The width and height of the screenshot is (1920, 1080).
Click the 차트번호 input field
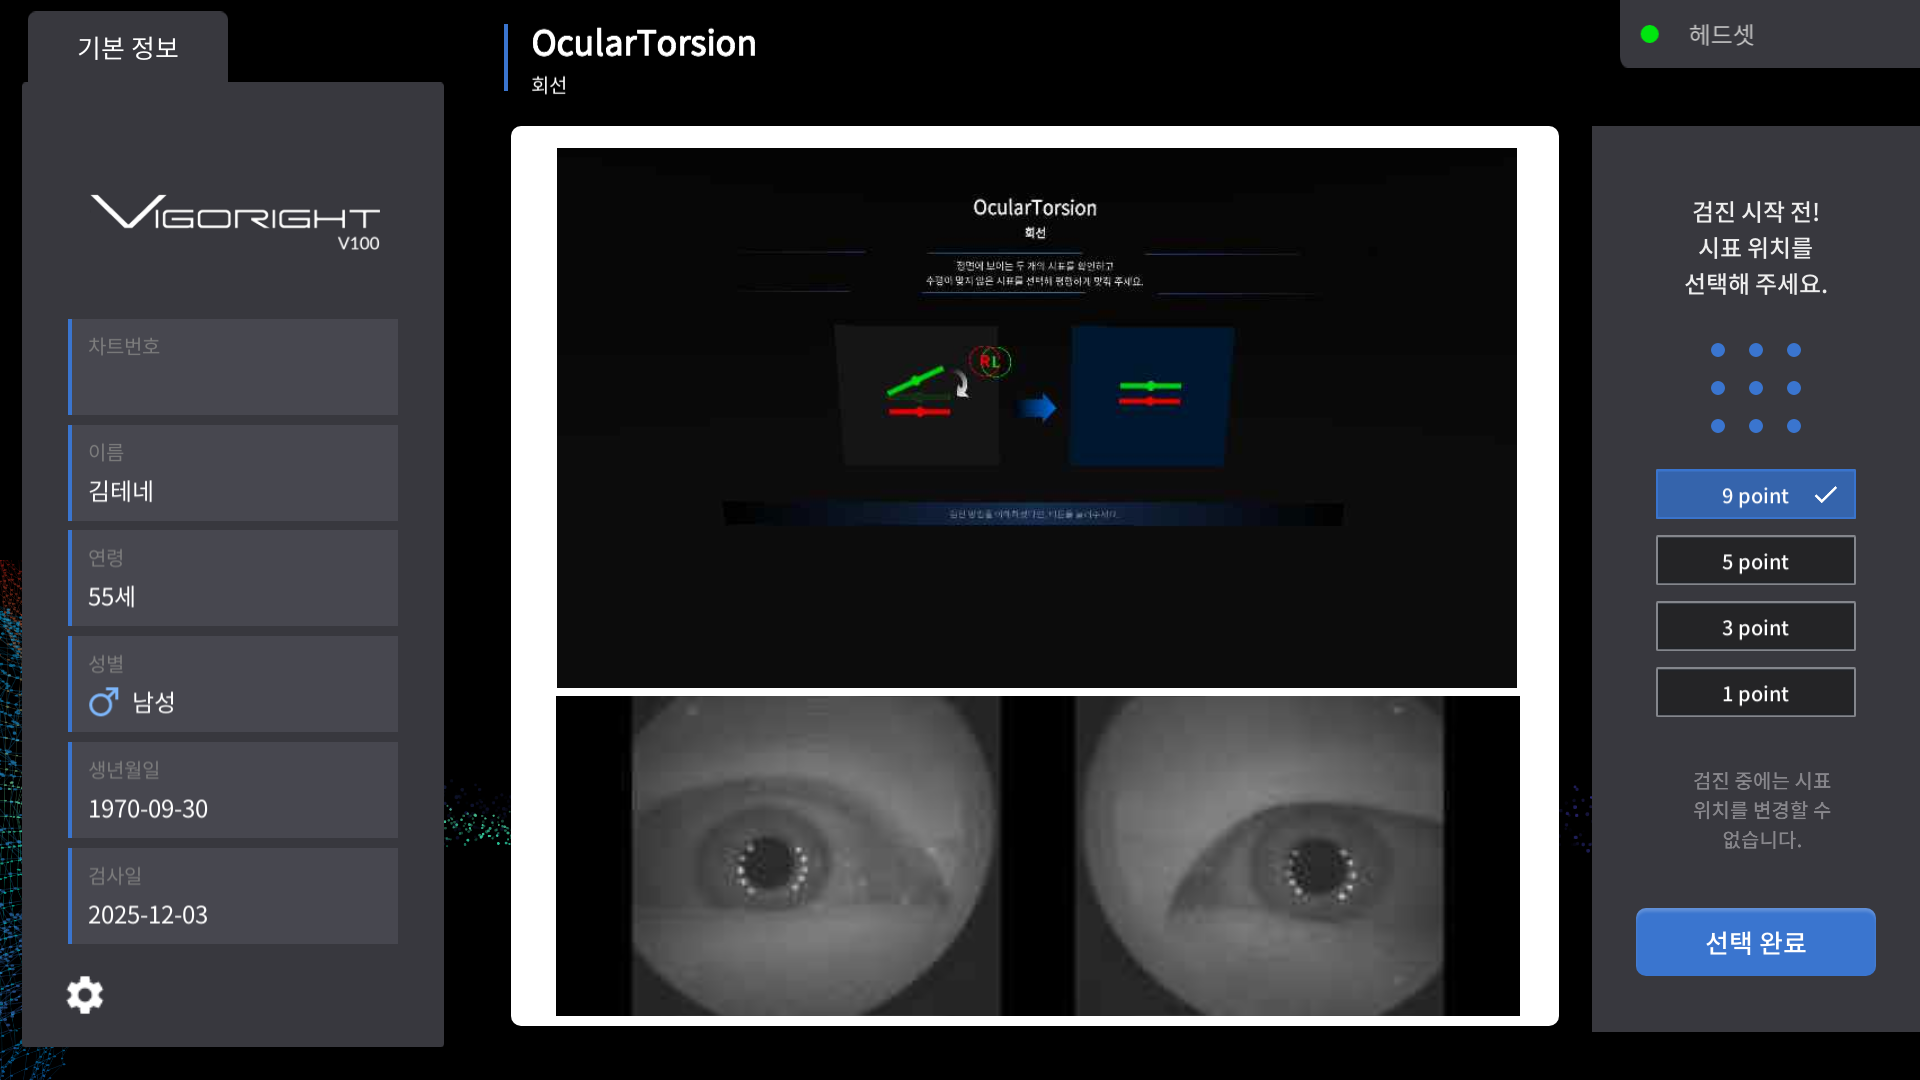click(233, 367)
